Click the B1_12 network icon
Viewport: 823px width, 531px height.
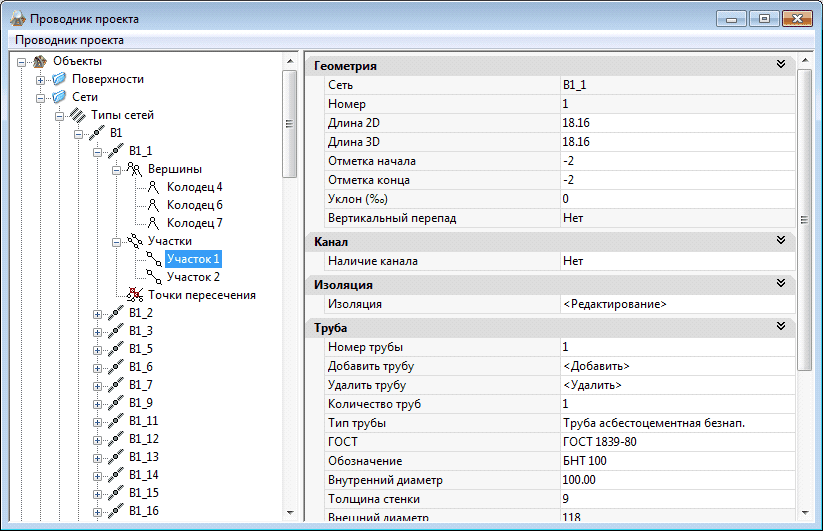tap(116, 439)
